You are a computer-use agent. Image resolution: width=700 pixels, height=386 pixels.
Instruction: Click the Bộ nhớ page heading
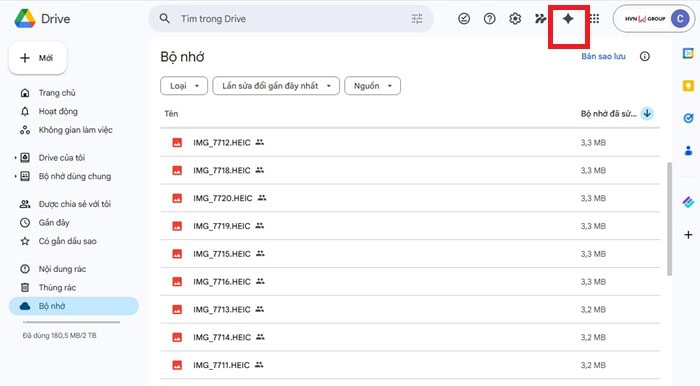[x=182, y=57]
